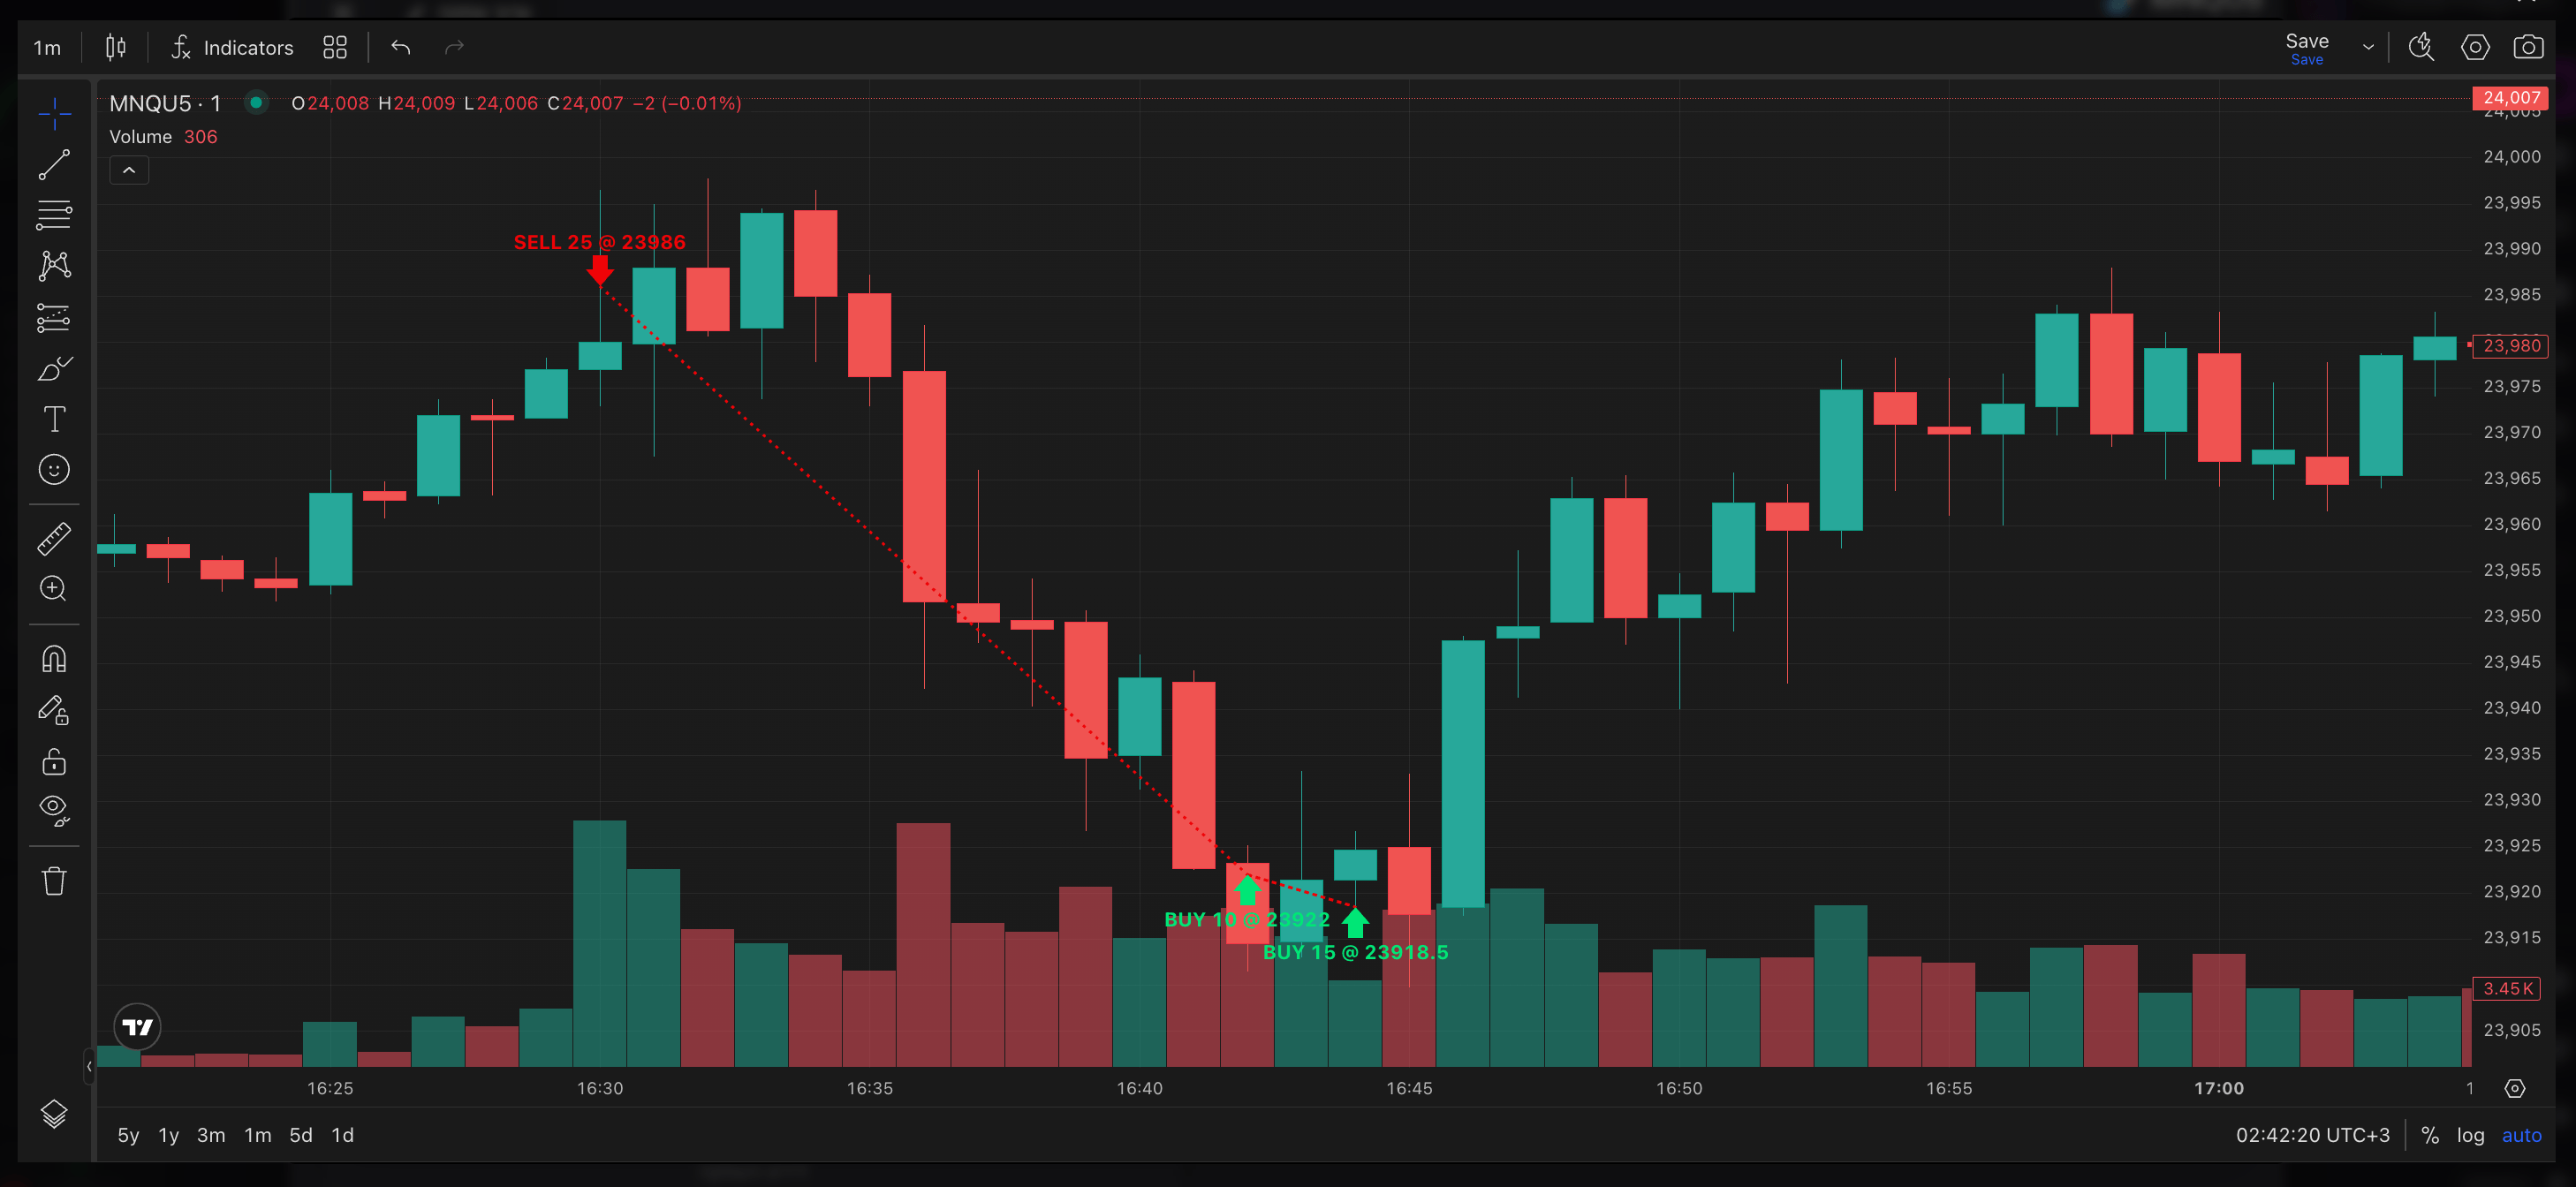Switch the chart range to 5d
This screenshot has height=1187, width=2576.
click(300, 1135)
